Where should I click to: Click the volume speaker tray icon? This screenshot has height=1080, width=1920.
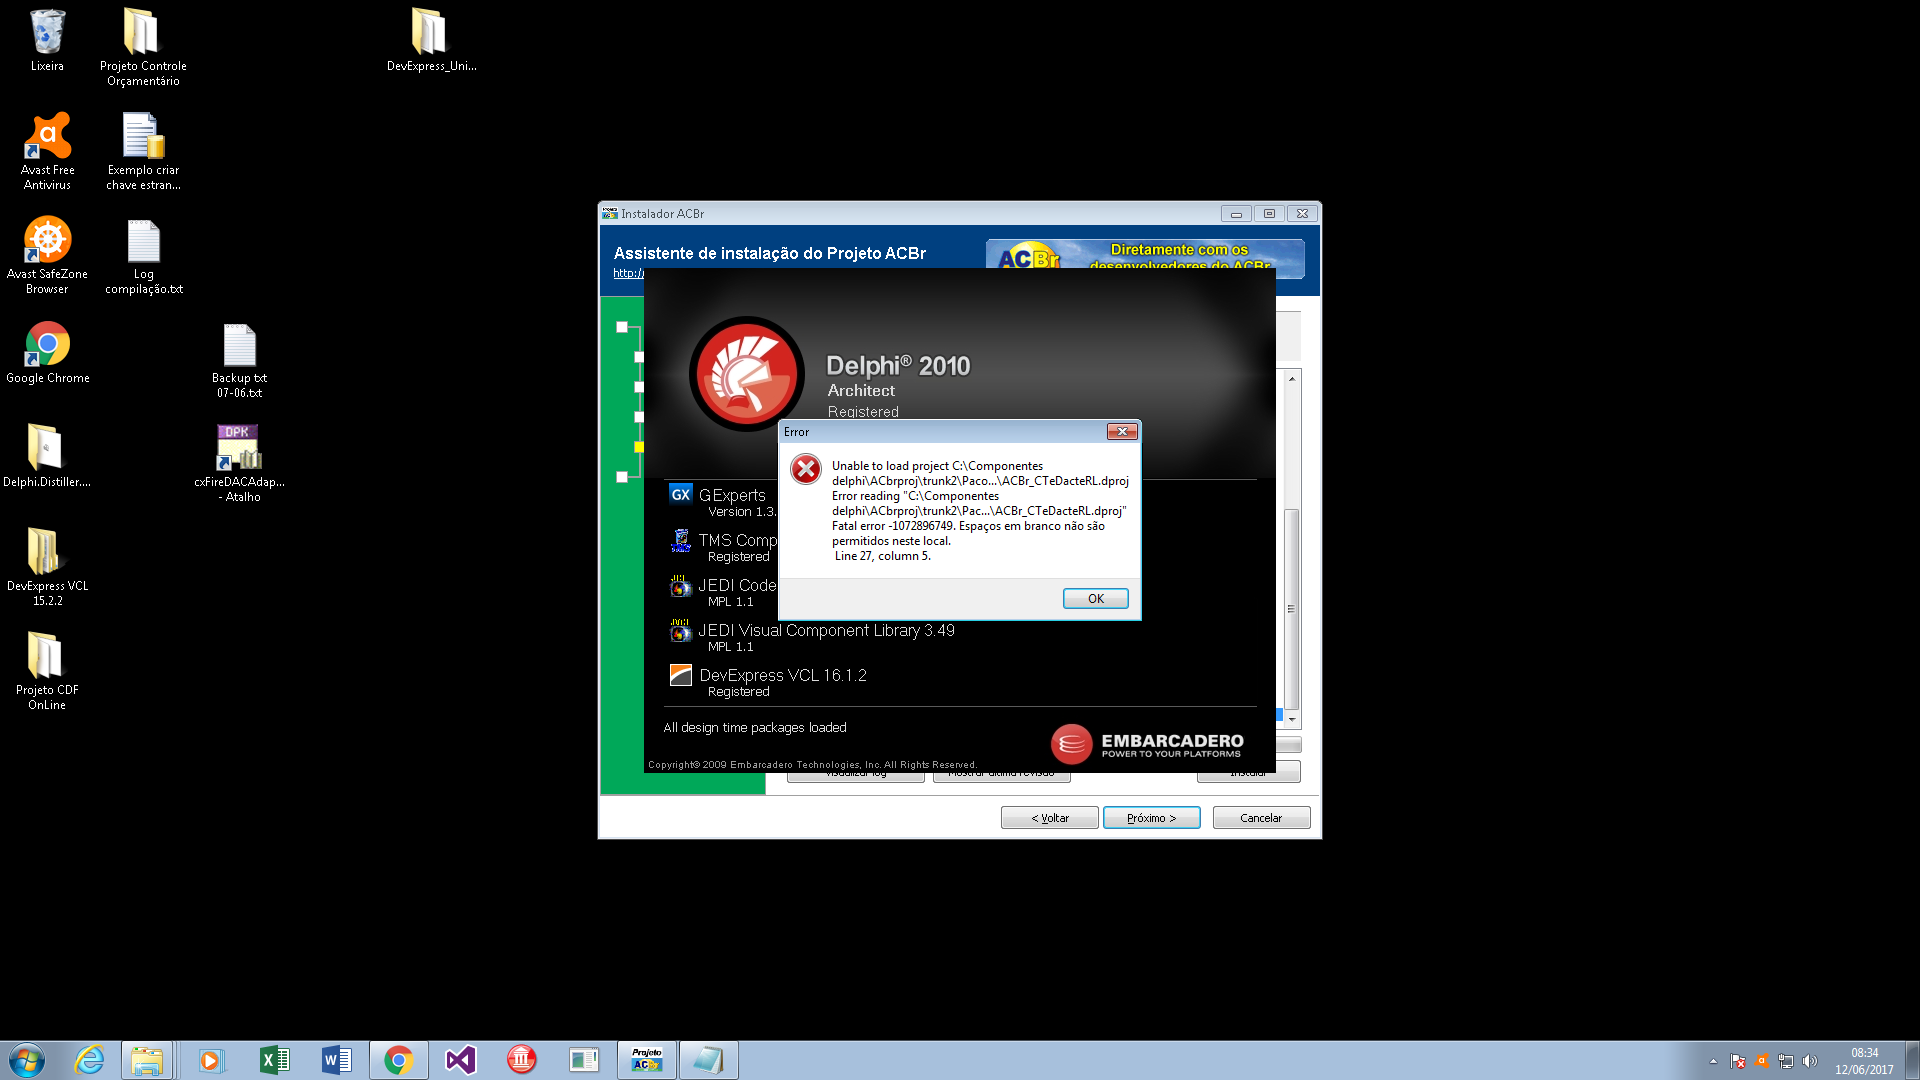1809,1061
